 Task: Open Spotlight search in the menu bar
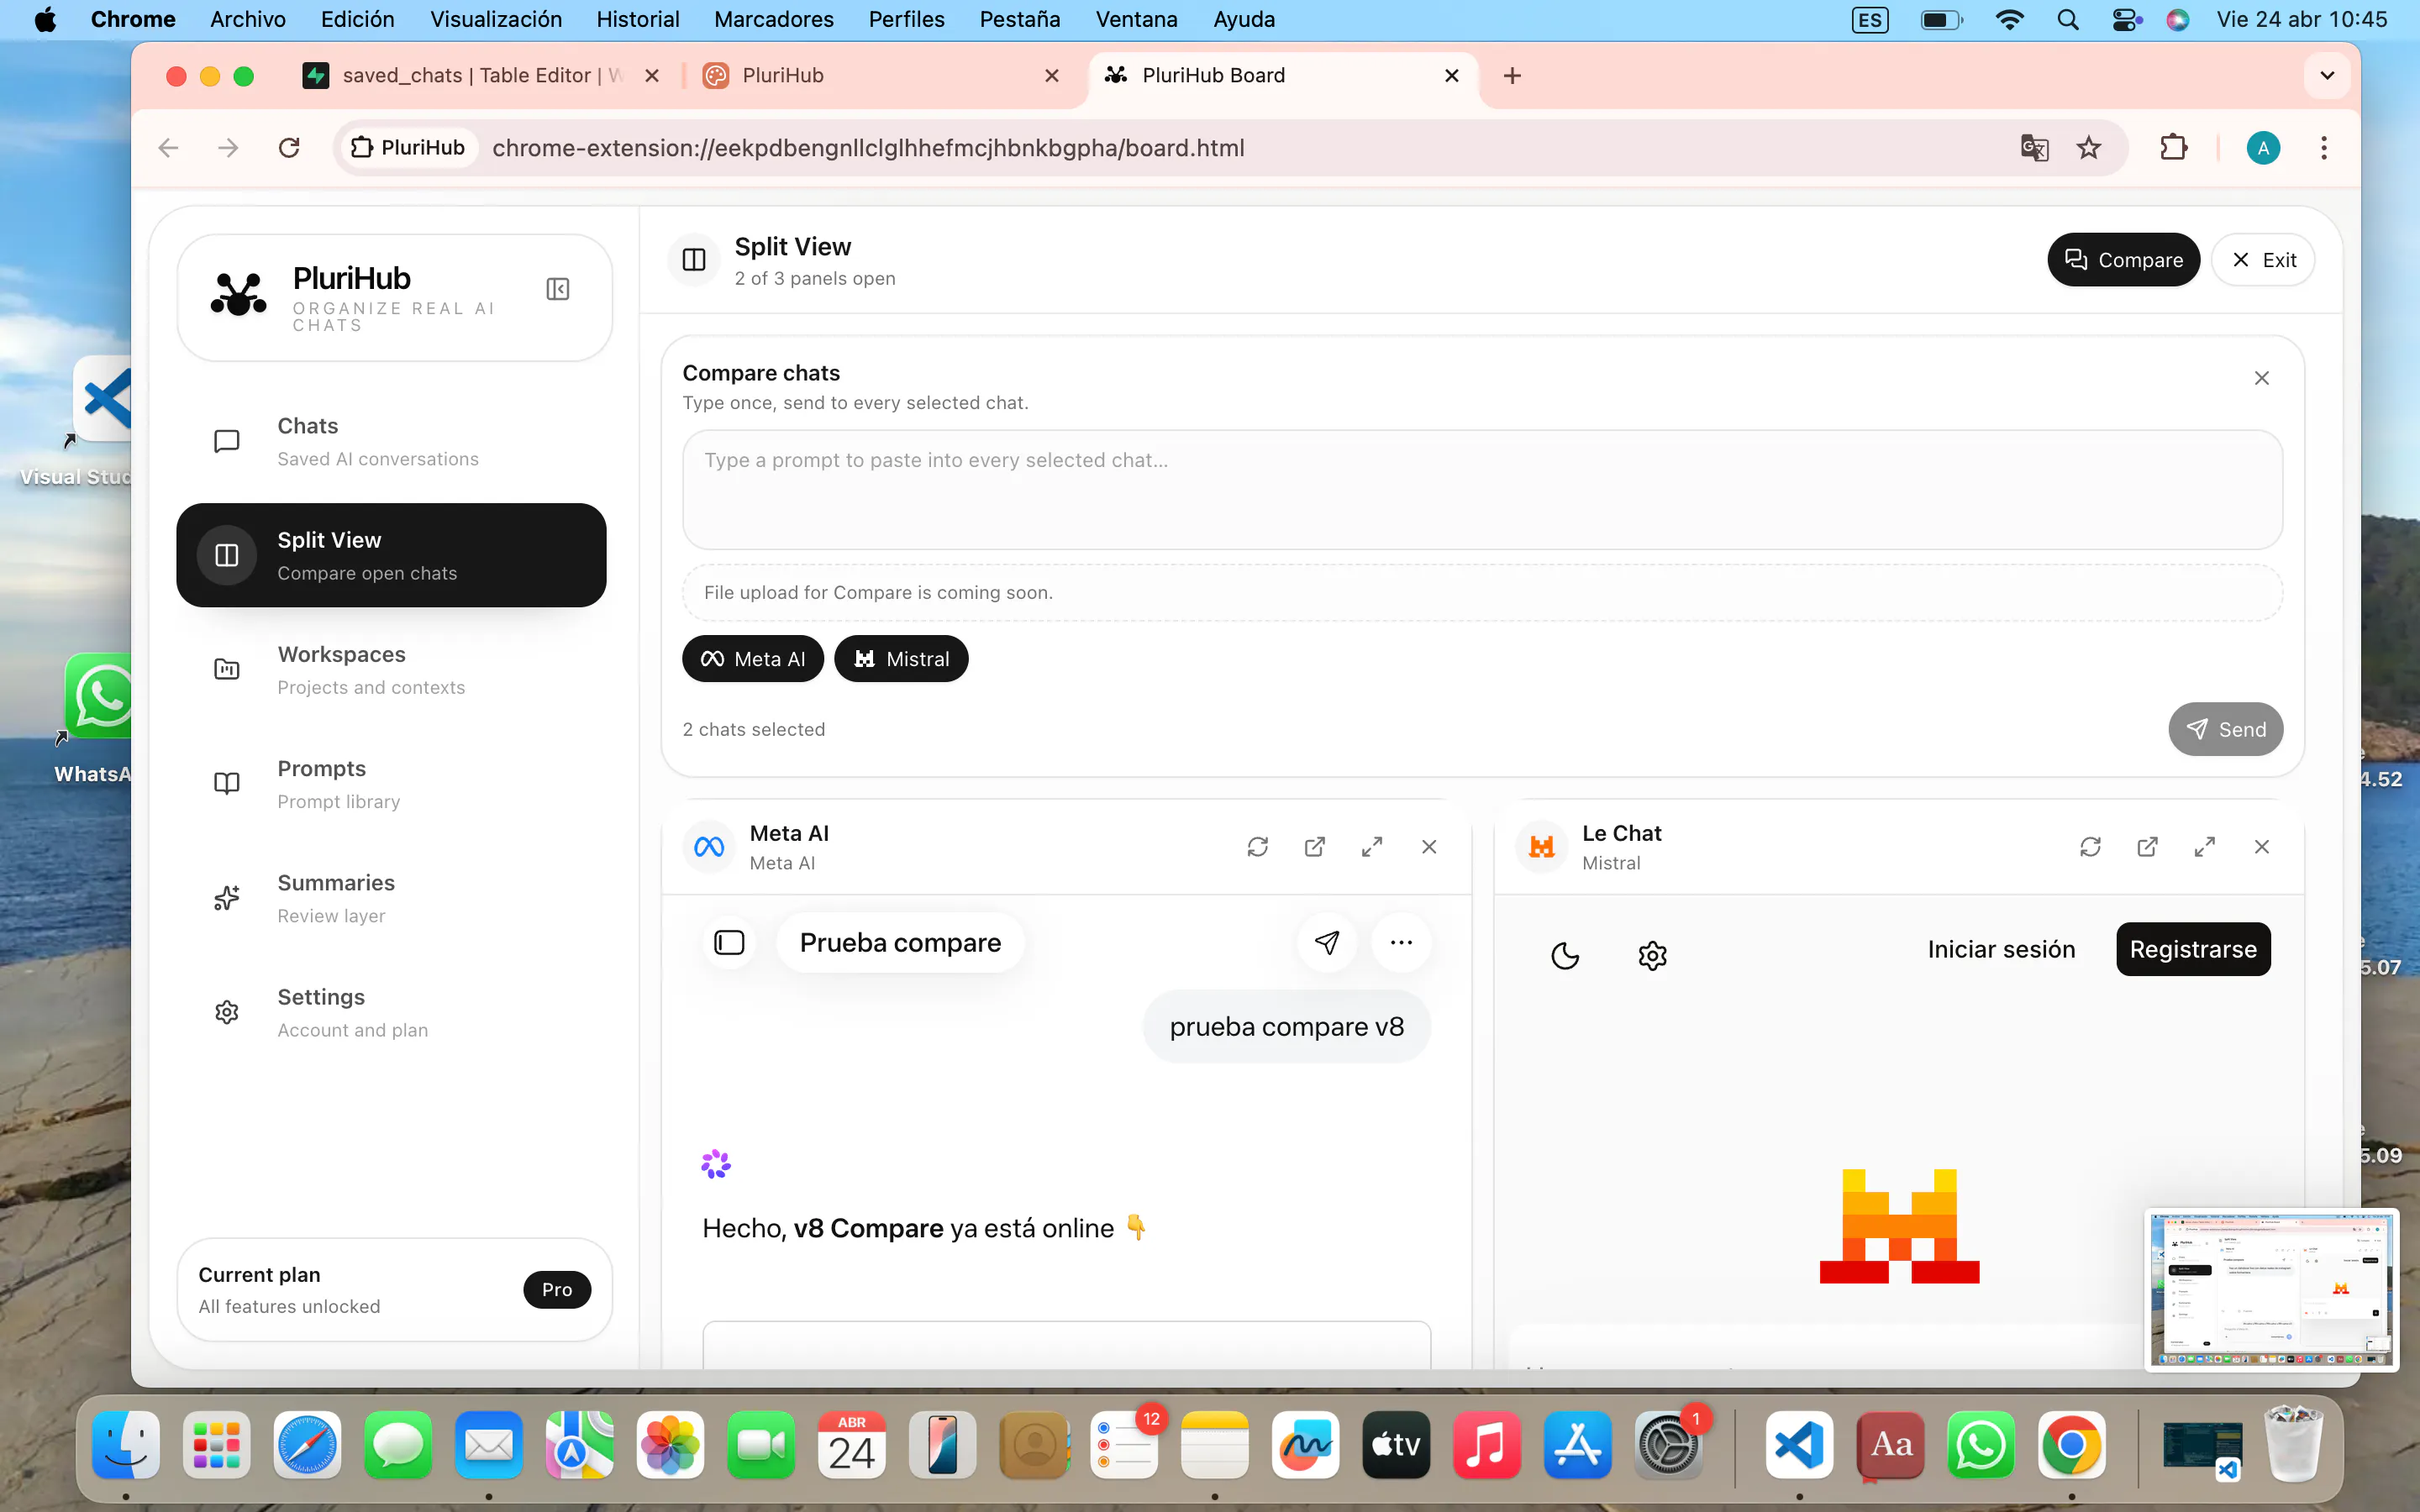tap(2068, 19)
